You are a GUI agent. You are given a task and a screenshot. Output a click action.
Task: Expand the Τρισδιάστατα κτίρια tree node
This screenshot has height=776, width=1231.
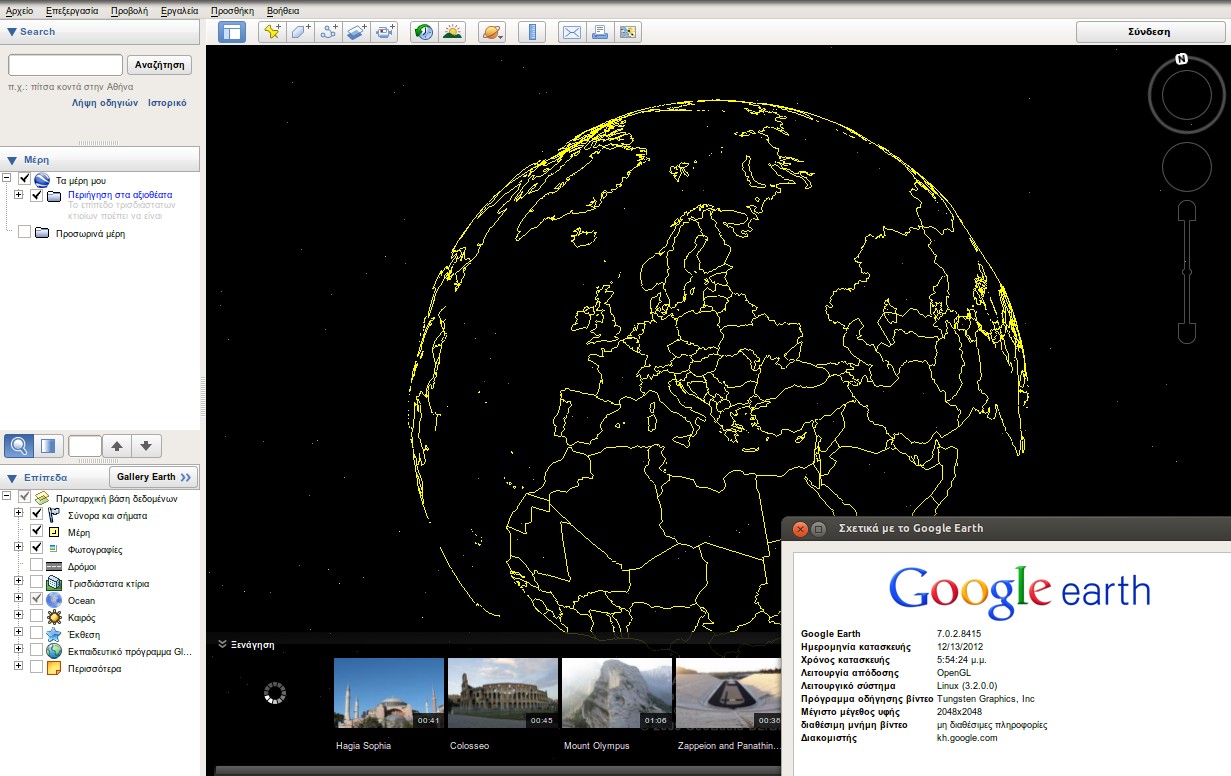[18, 583]
